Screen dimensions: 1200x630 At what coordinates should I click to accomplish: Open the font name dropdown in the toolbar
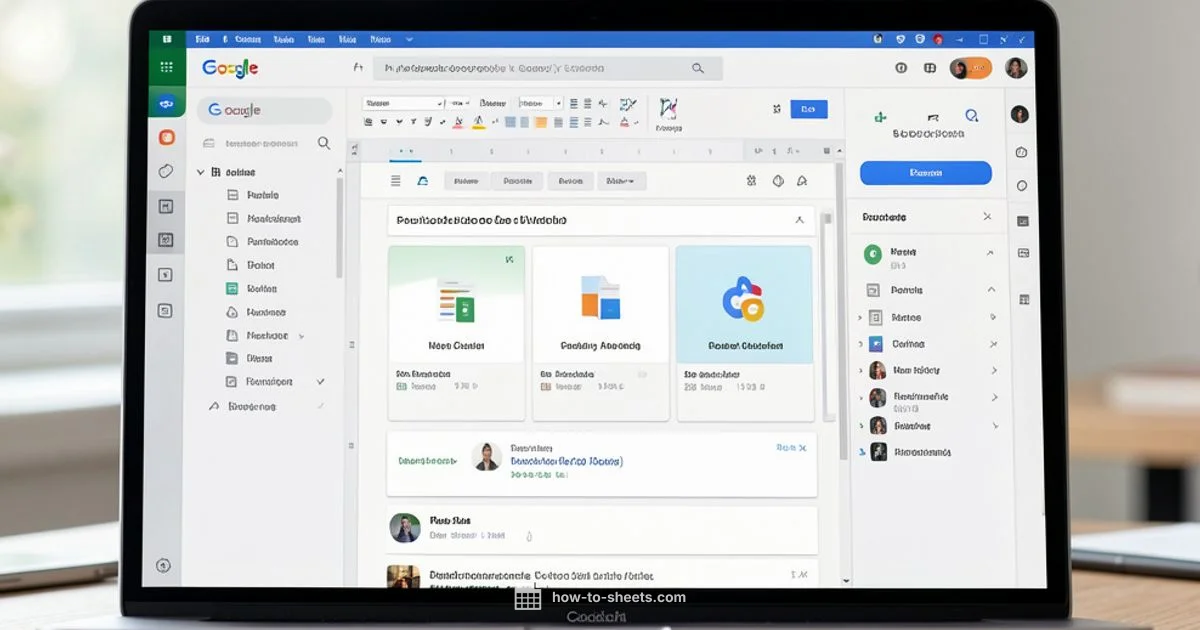click(403, 103)
